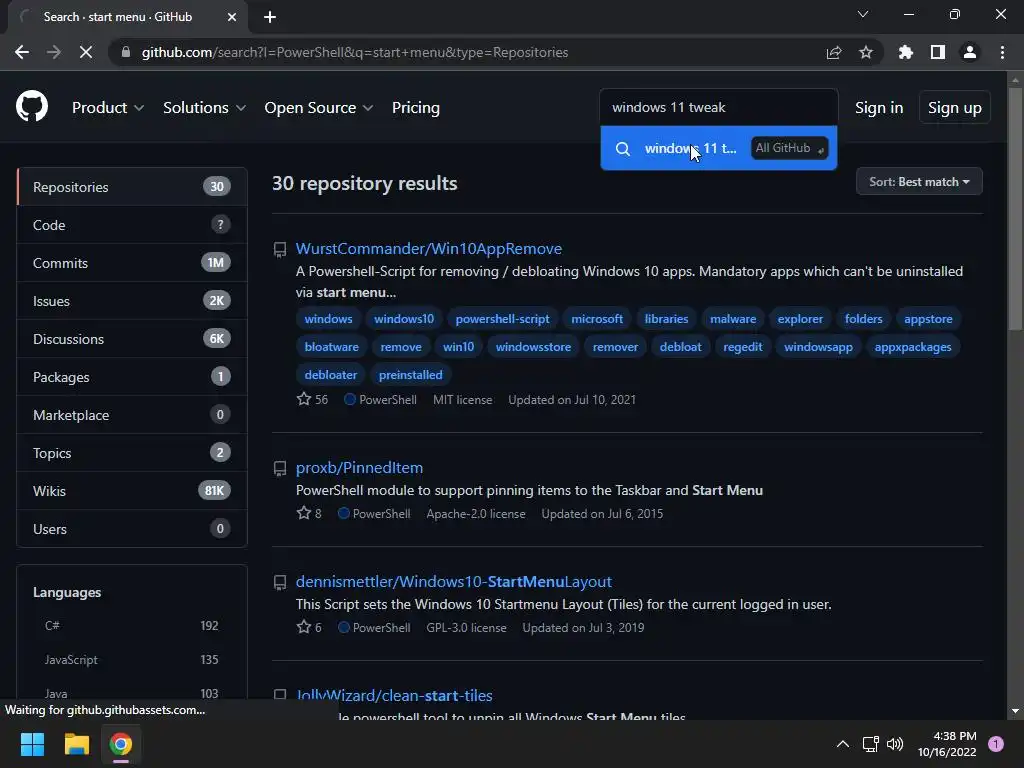Screen dimensions: 1024x768
Task: Expand the Solutions menu
Action: click(204, 108)
